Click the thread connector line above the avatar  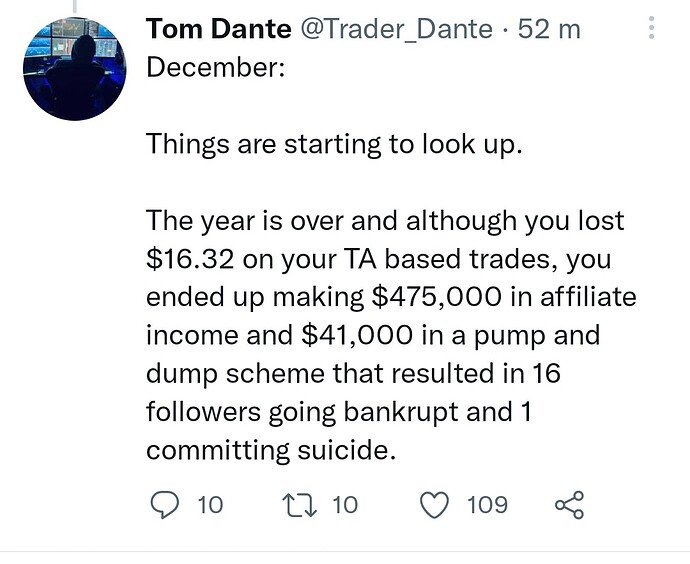click(x=74, y=6)
